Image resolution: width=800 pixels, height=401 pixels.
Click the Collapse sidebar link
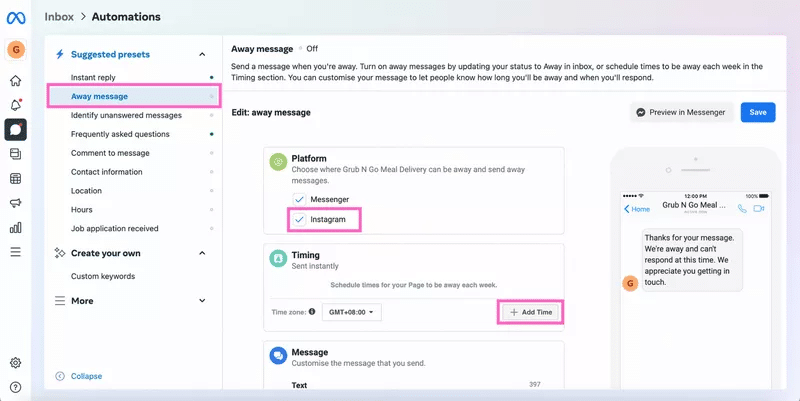[x=86, y=376]
